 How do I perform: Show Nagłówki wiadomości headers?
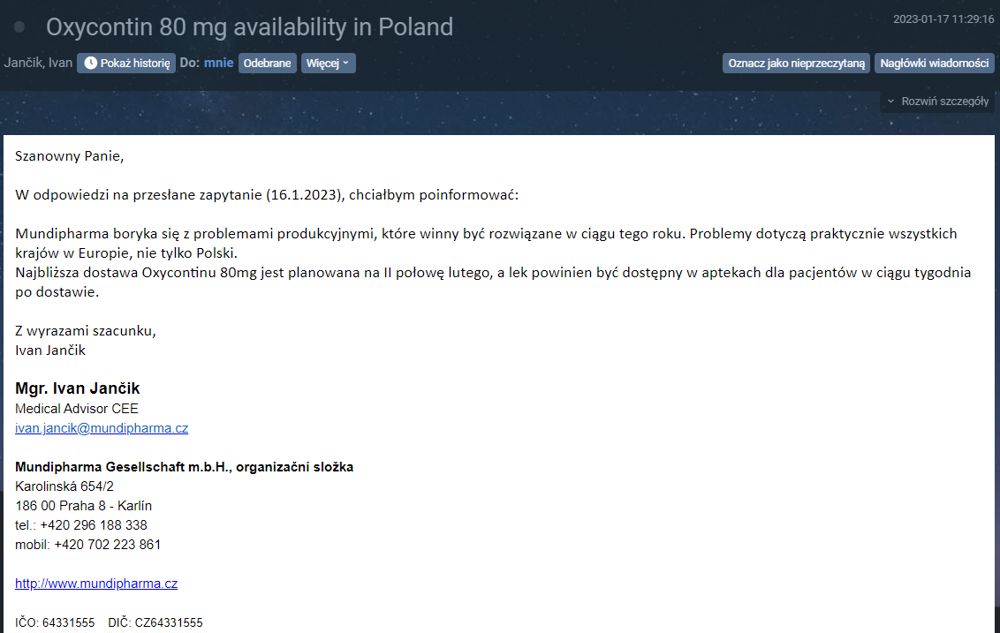click(x=934, y=63)
